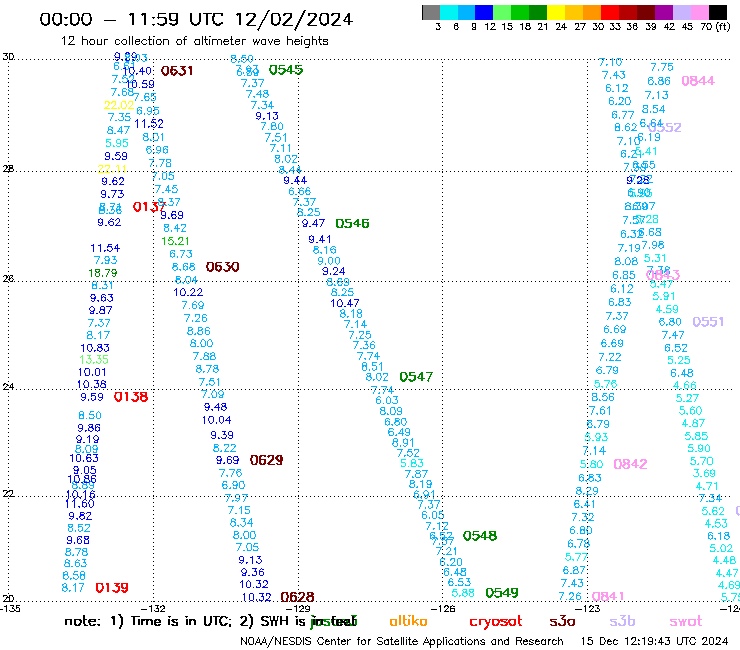Click the legend scale label '70 (ft)'

715,27
